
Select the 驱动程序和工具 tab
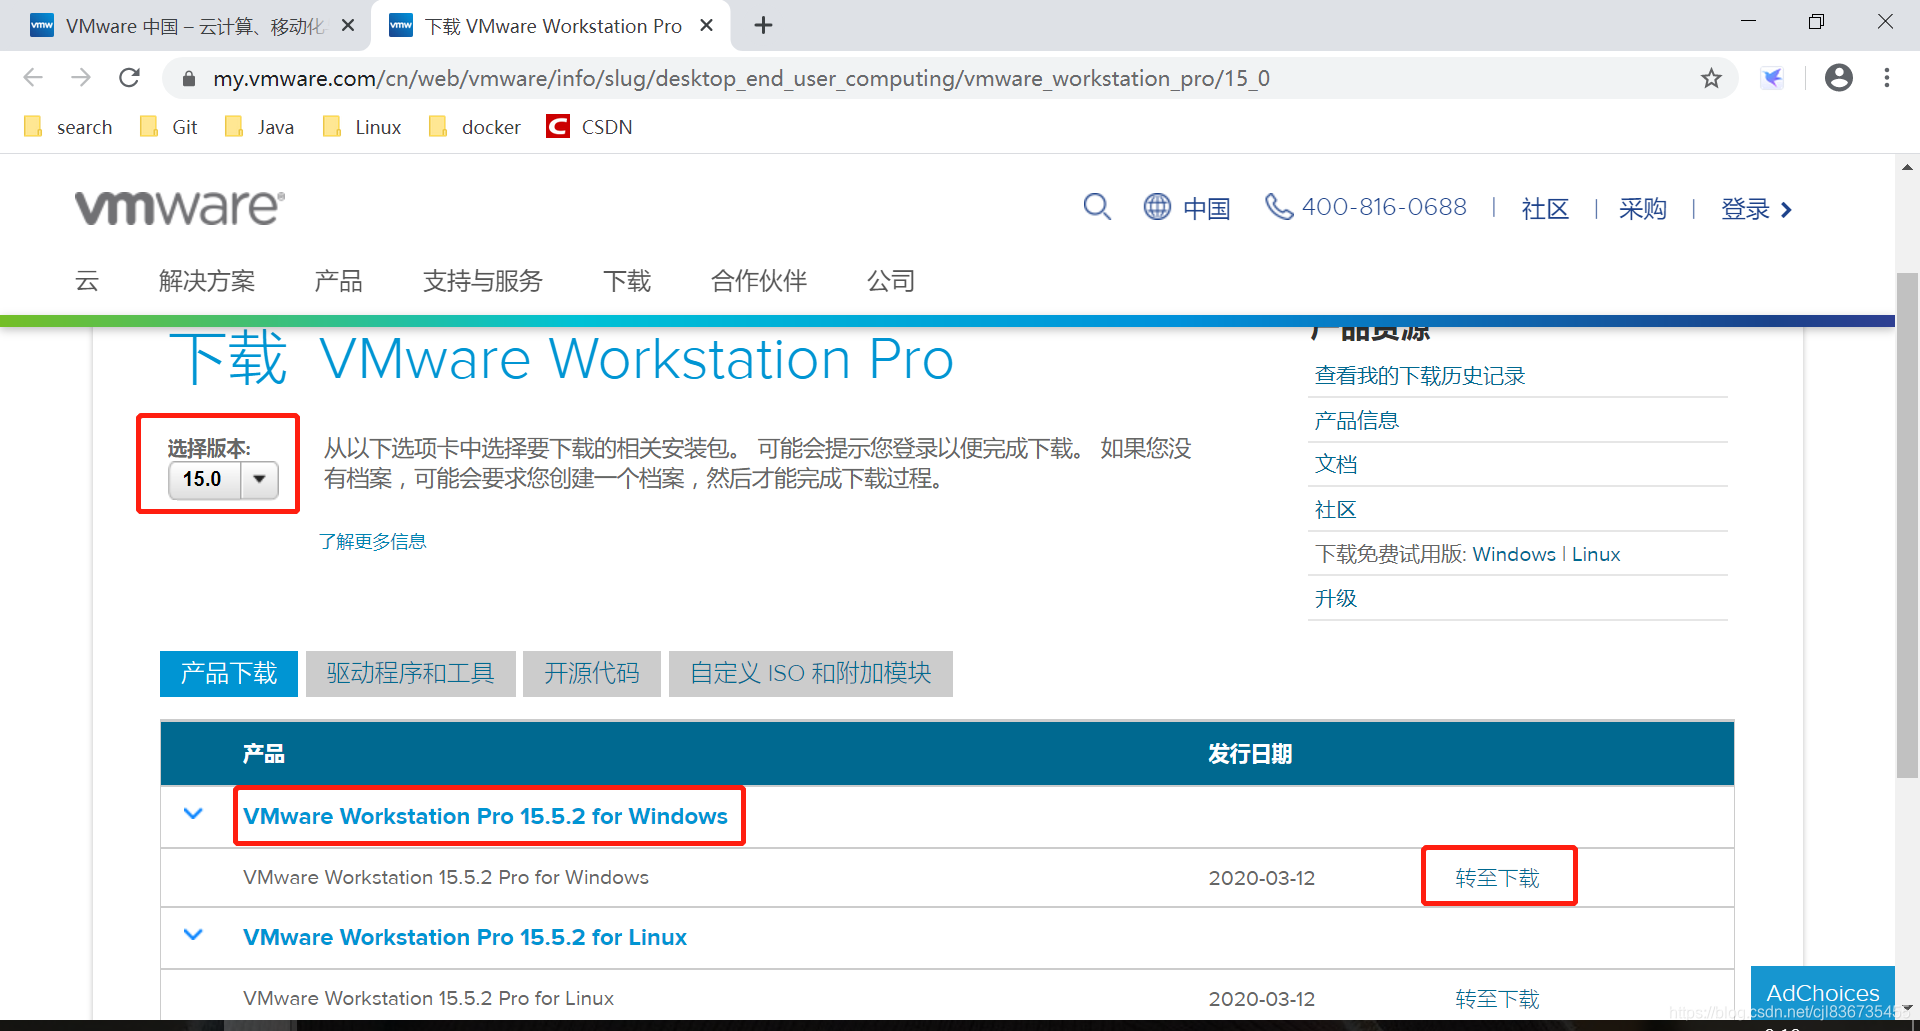(x=411, y=673)
